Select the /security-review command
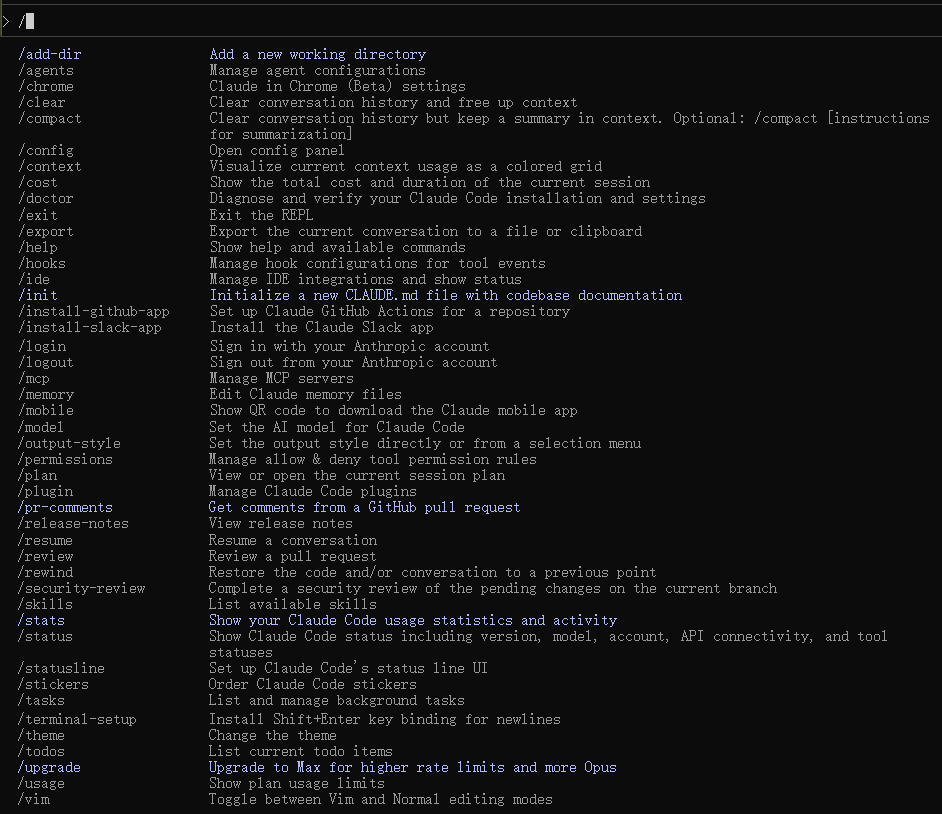Screen dimensions: 942x814 click(x=82, y=588)
